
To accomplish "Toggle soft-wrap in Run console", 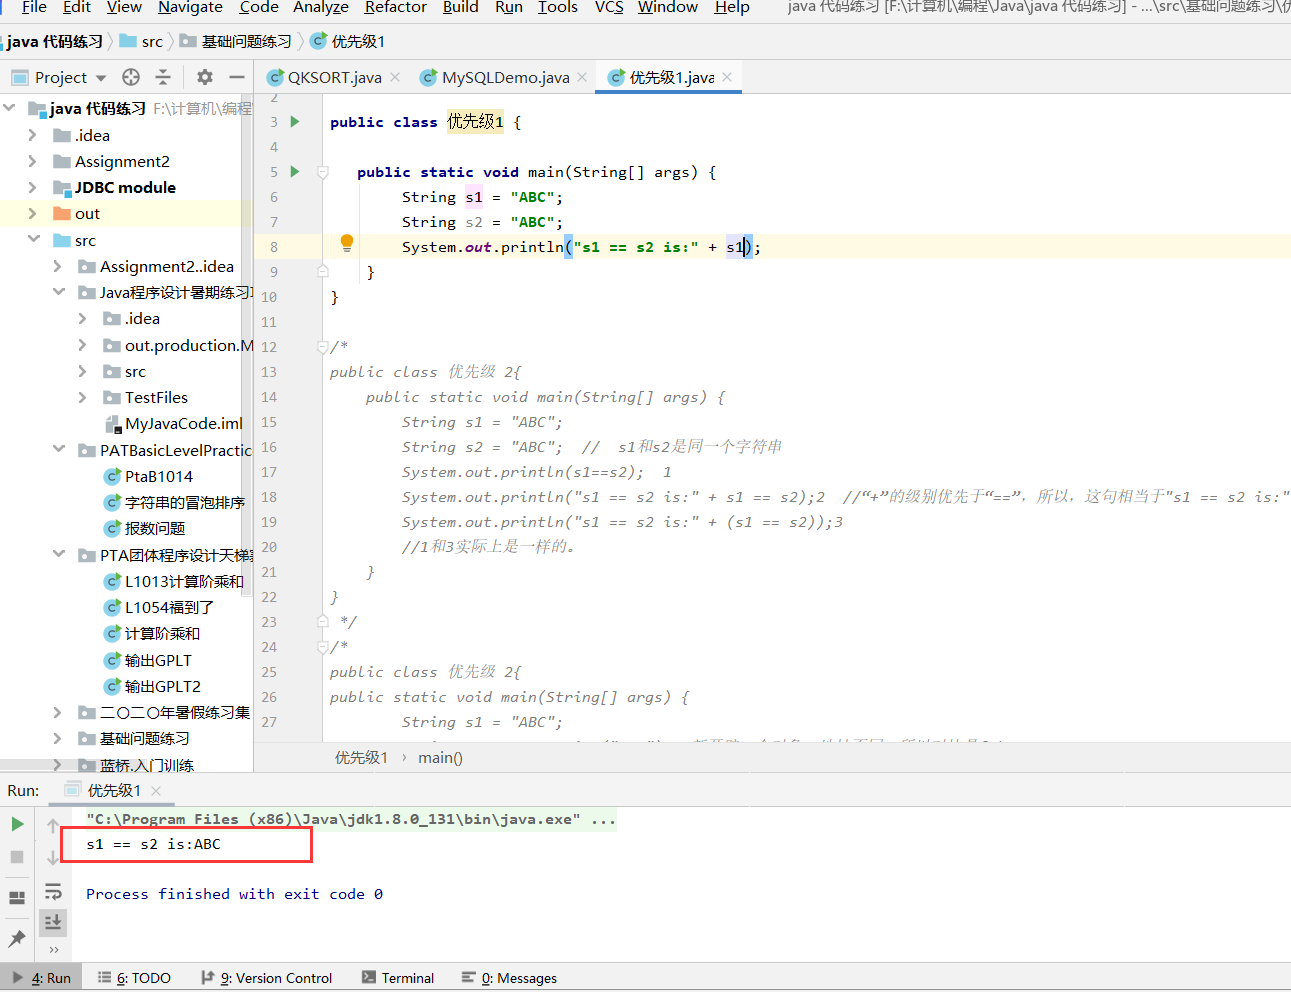I will (x=53, y=890).
